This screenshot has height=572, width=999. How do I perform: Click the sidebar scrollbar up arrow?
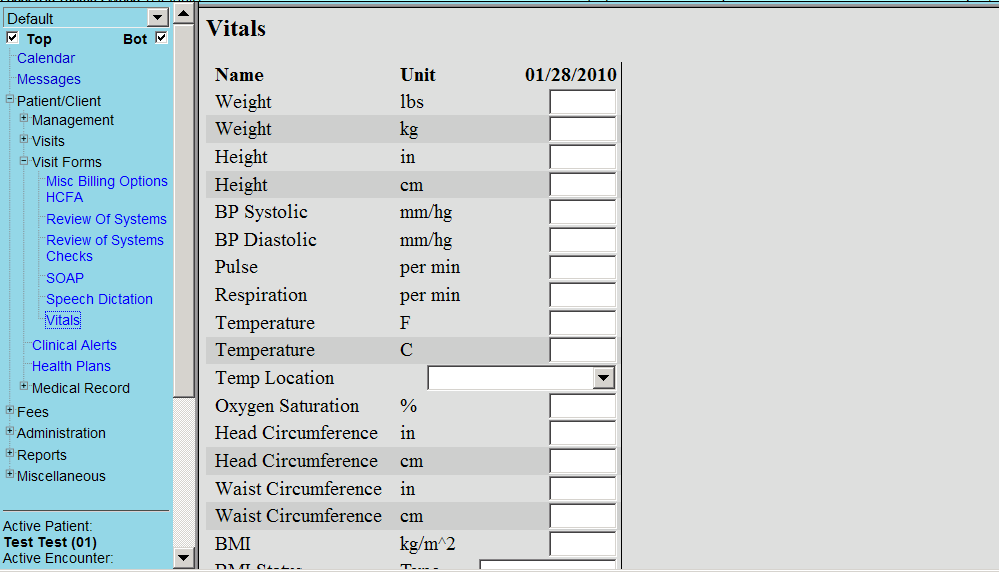[x=183, y=13]
